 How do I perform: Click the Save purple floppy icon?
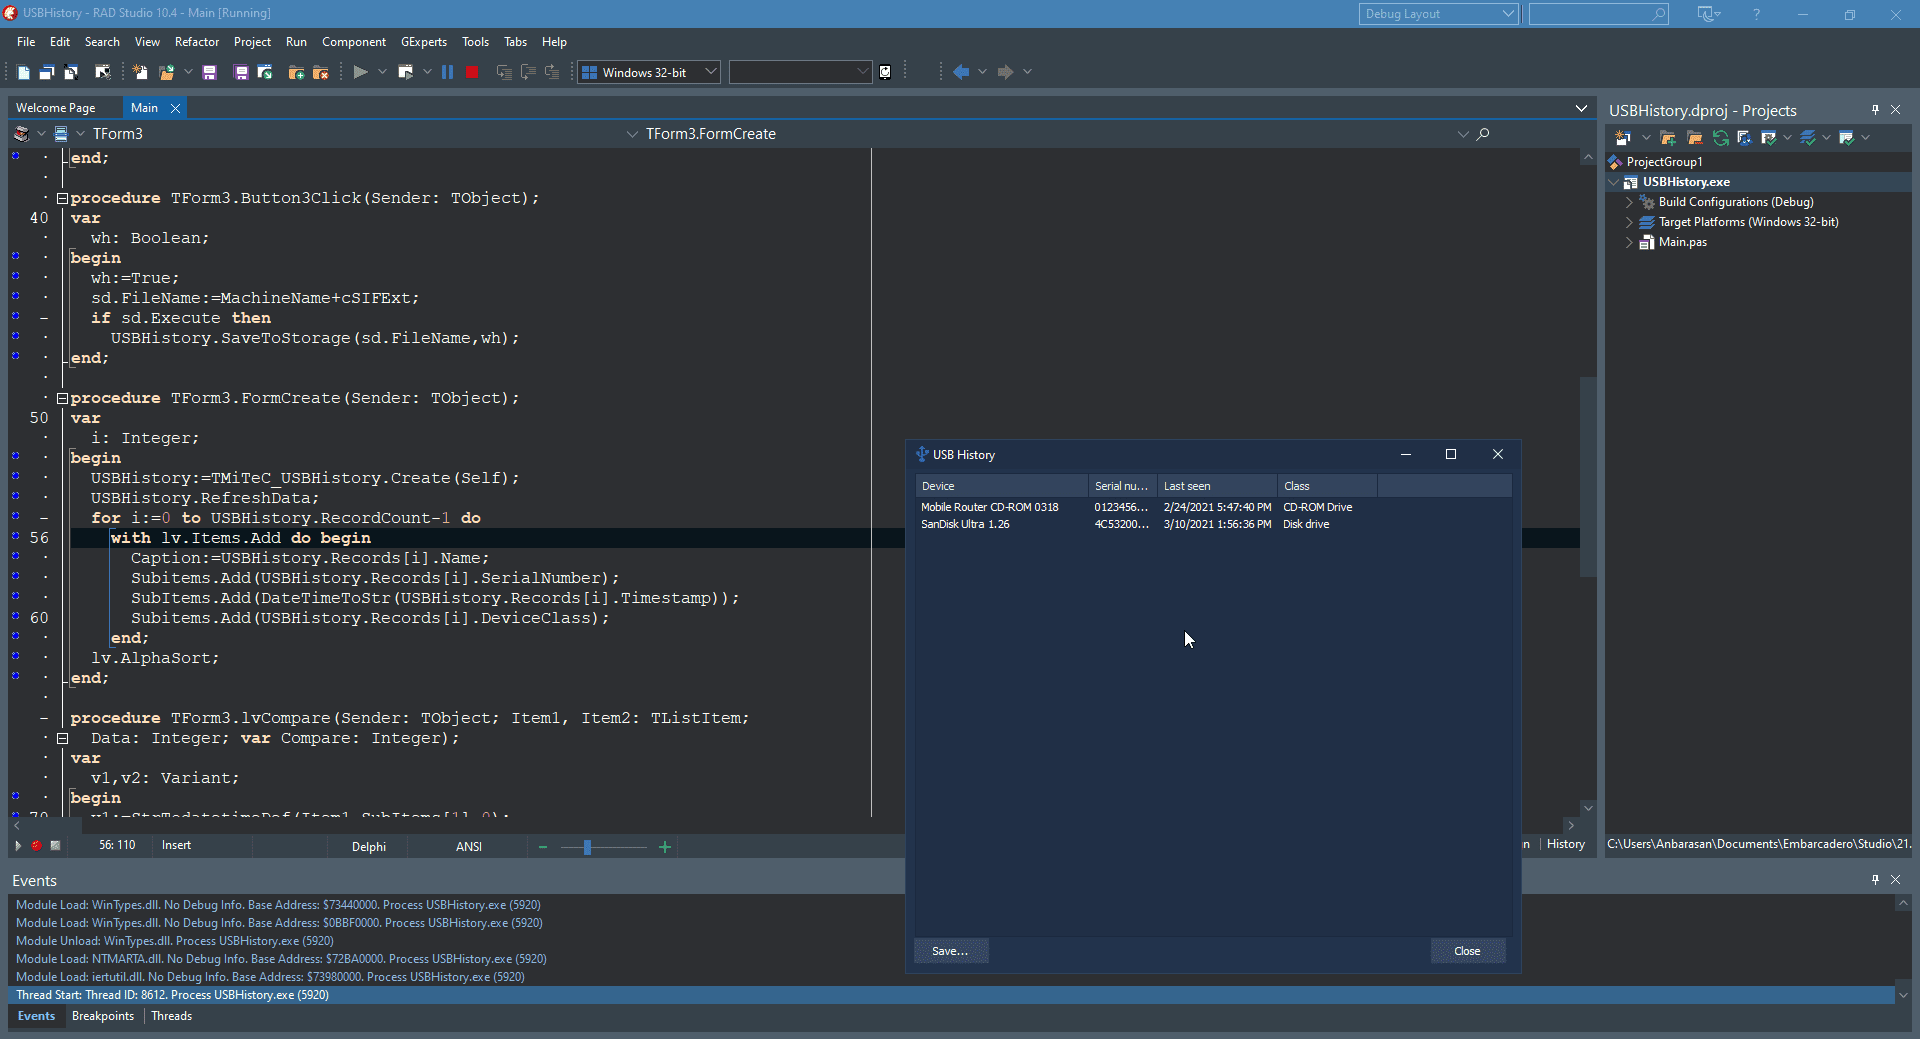point(209,72)
